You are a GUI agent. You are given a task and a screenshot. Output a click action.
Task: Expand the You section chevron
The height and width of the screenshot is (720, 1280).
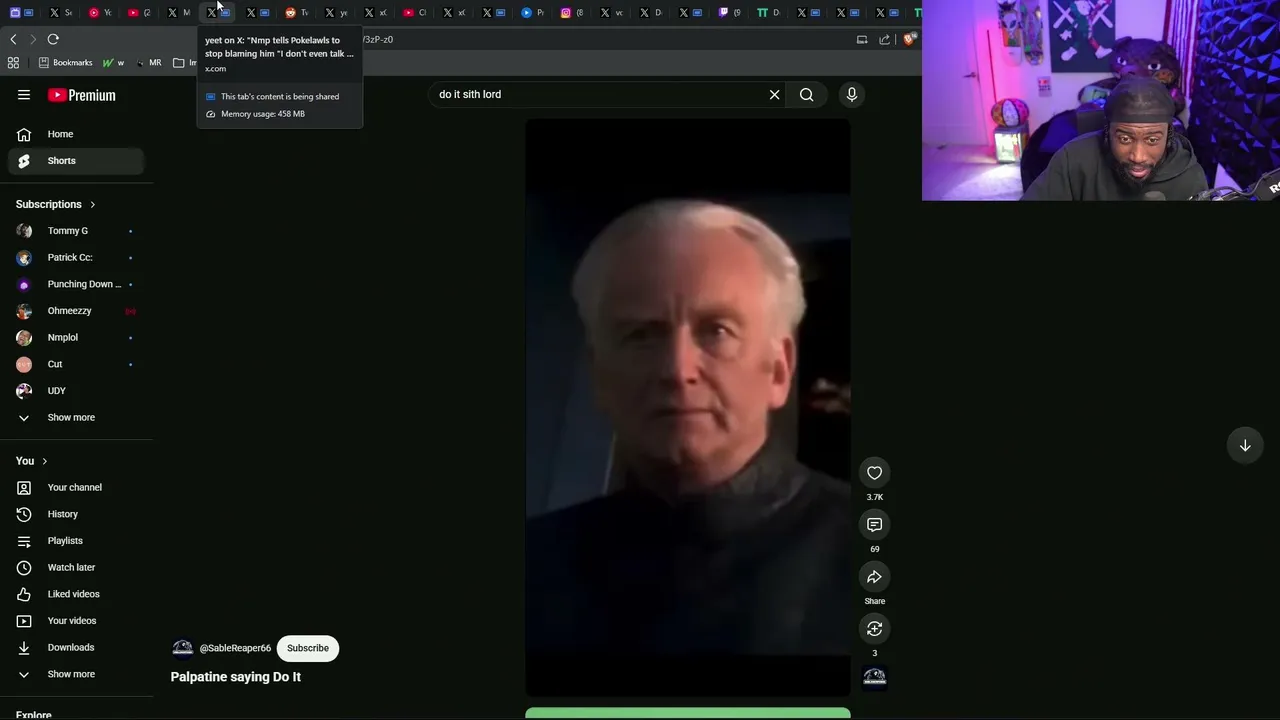tap(44, 461)
